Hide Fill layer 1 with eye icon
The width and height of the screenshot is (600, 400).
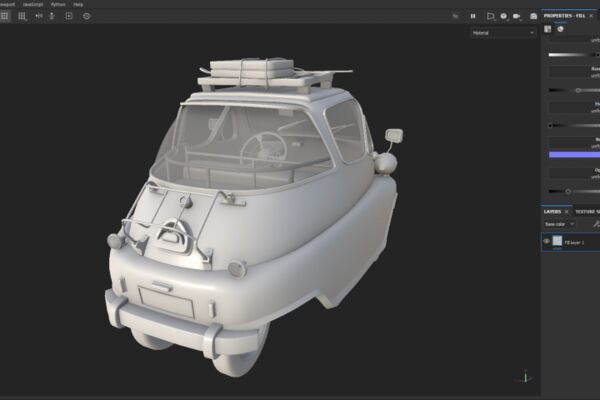(546, 241)
